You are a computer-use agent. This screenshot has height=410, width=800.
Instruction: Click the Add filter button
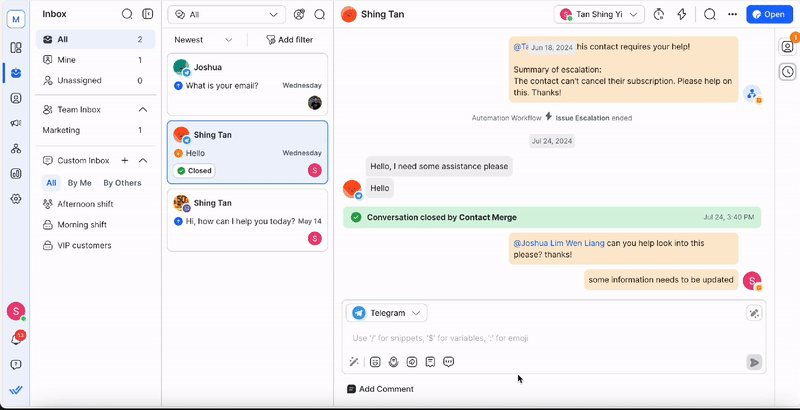pos(288,40)
